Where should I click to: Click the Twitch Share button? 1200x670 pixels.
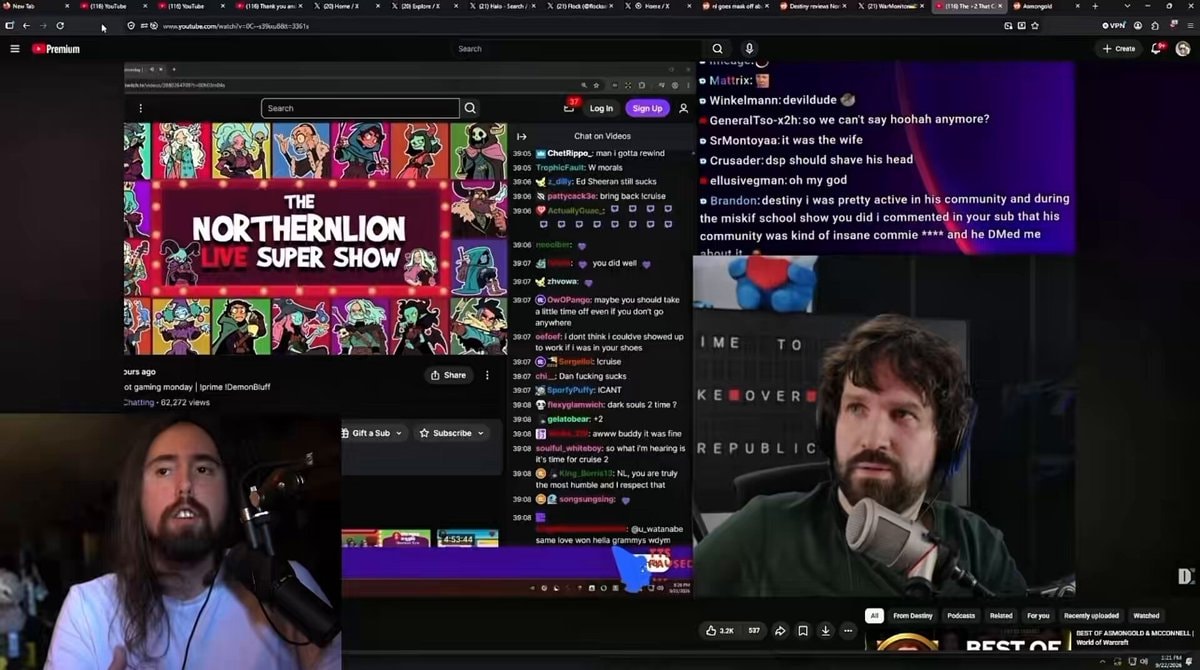448,375
